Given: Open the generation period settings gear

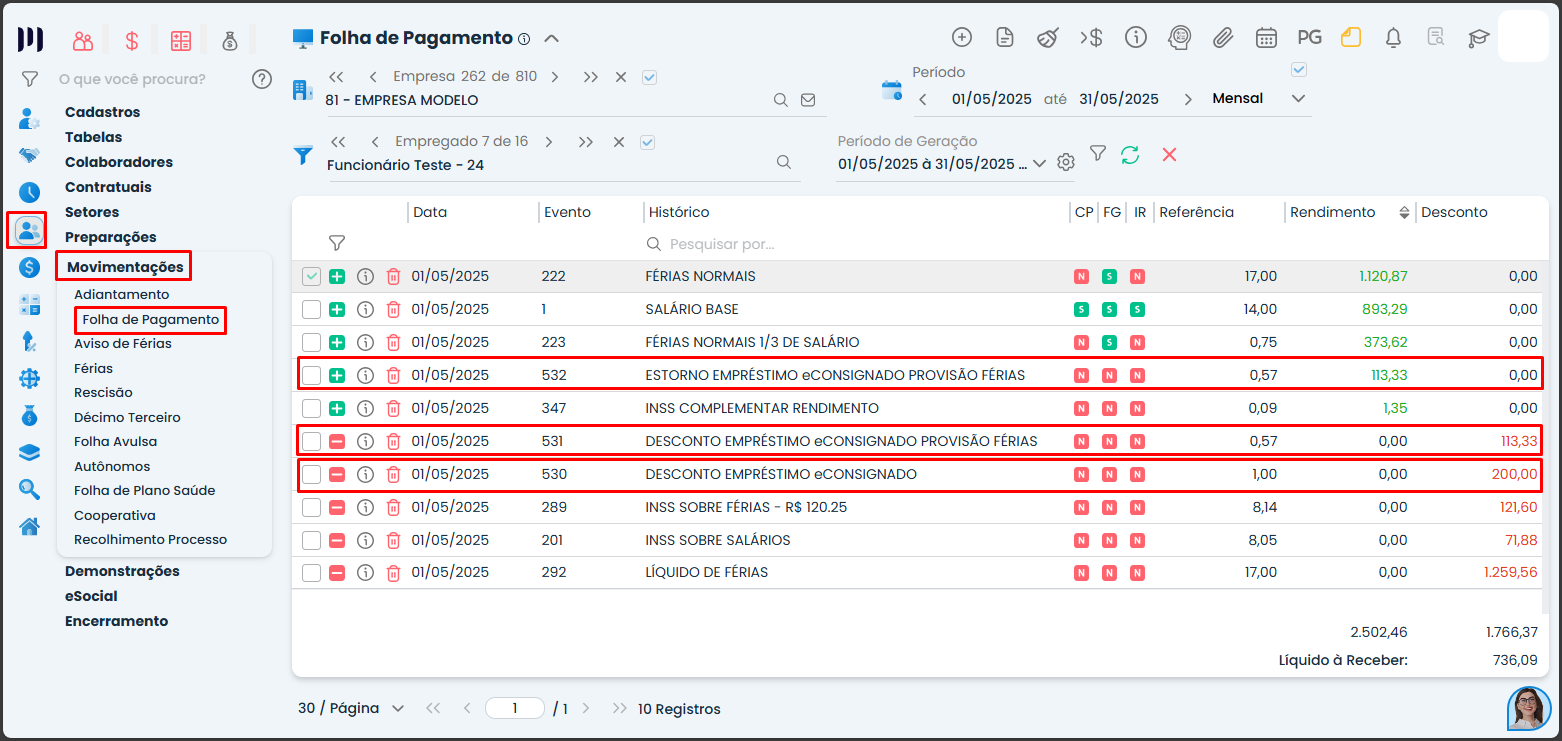Looking at the screenshot, I should 1066,163.
